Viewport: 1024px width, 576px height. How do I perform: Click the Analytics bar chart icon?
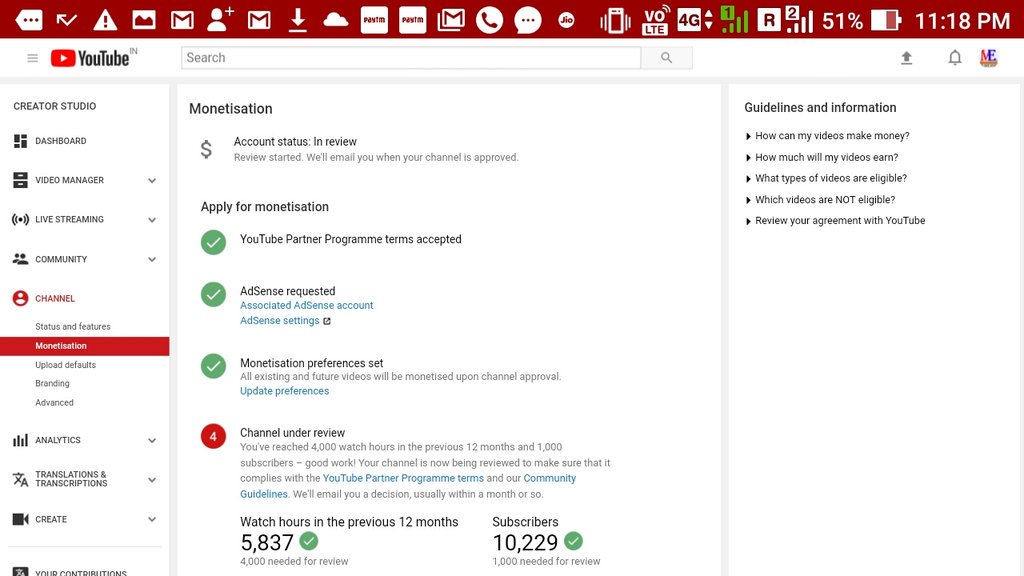(x=20, y=440)
